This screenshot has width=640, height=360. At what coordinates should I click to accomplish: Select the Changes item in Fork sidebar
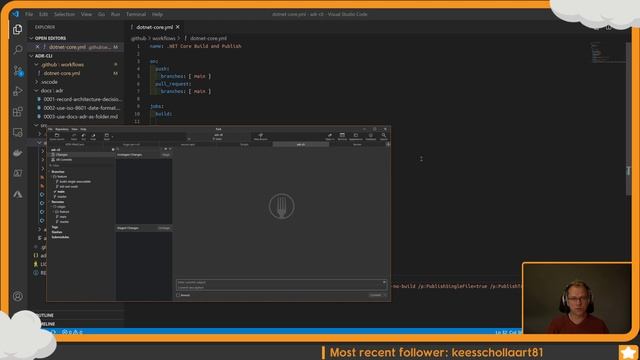81,155
